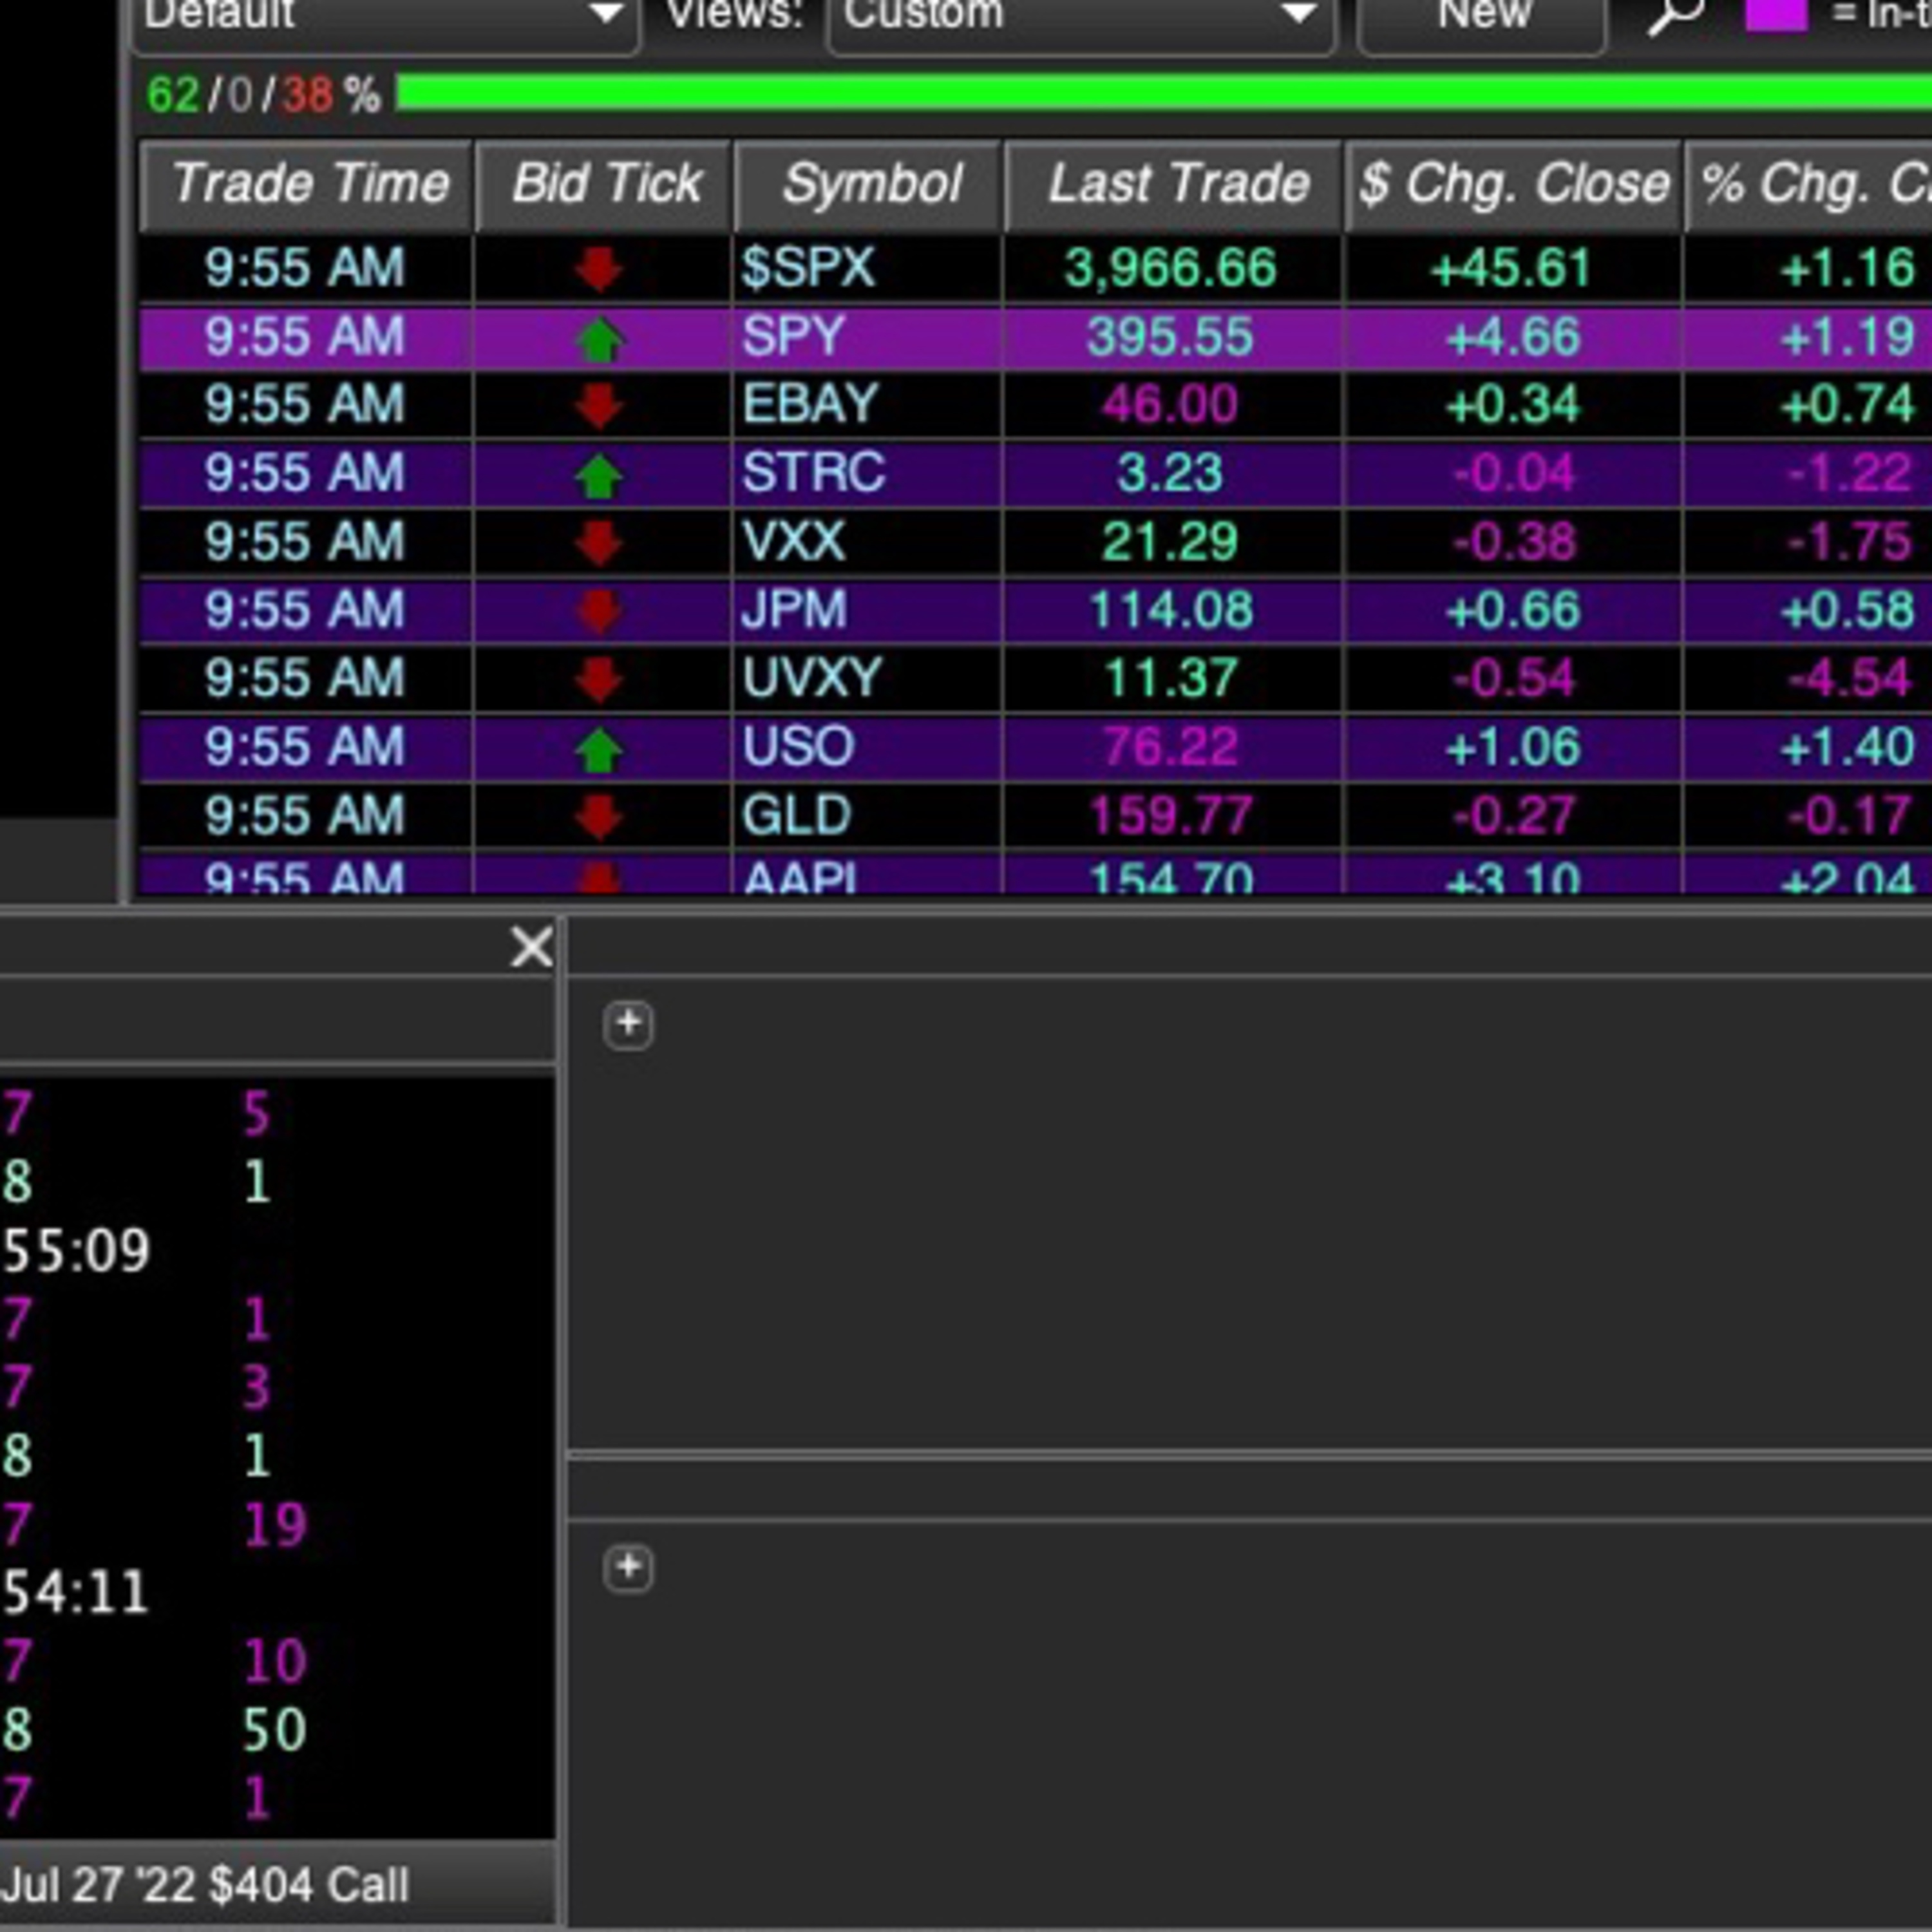Expand the upper empty panel with plus icon

pyautogui.click(x=628, y=1024)
